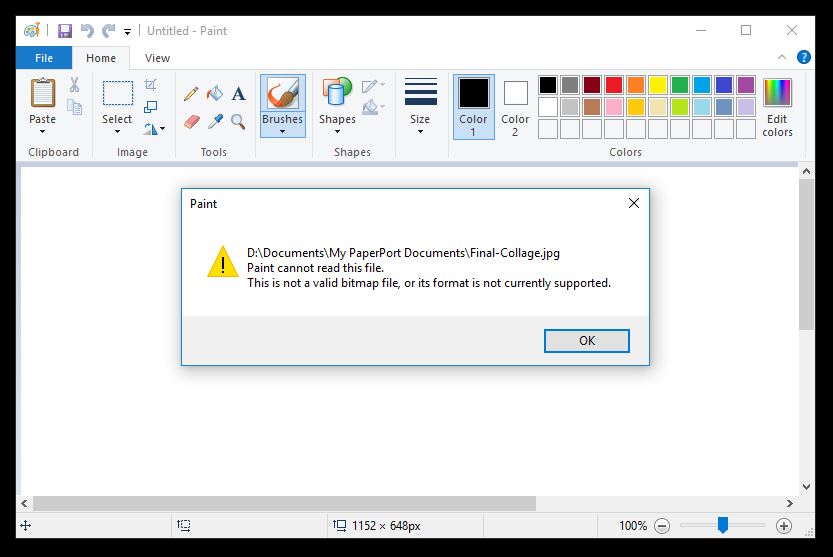Choose the Fill with color bucket tool
The width and height of the screenshot is (833, 557).
[x=215, y=94]
